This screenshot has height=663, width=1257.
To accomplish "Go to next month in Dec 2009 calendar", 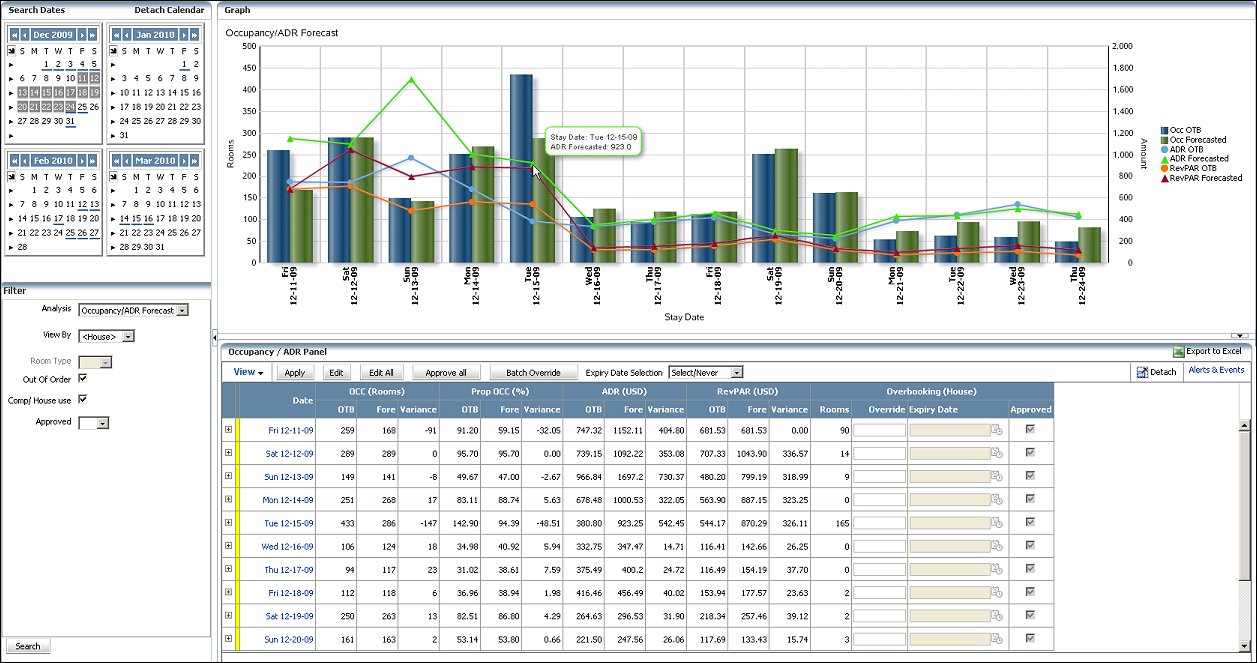I will [82, 35].
